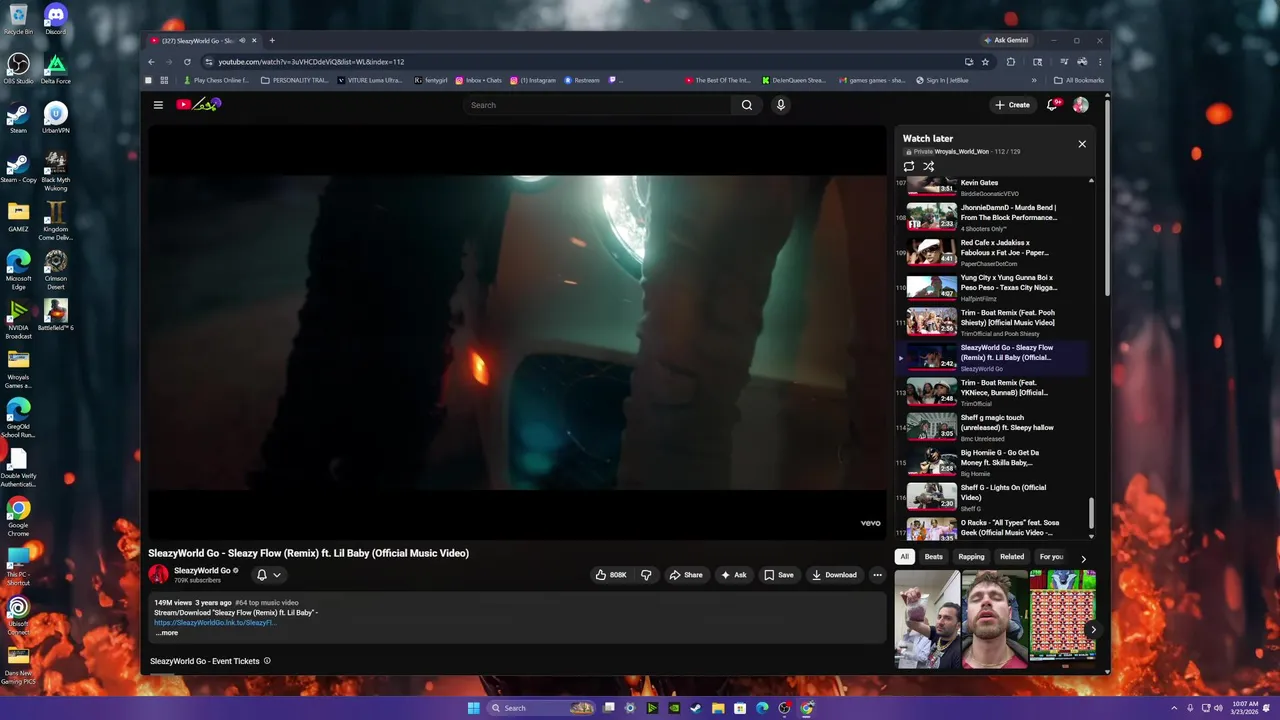Open Chrome extensions puzzle icon
This screenshot has height=720, width=1280.
[1011, 62]
